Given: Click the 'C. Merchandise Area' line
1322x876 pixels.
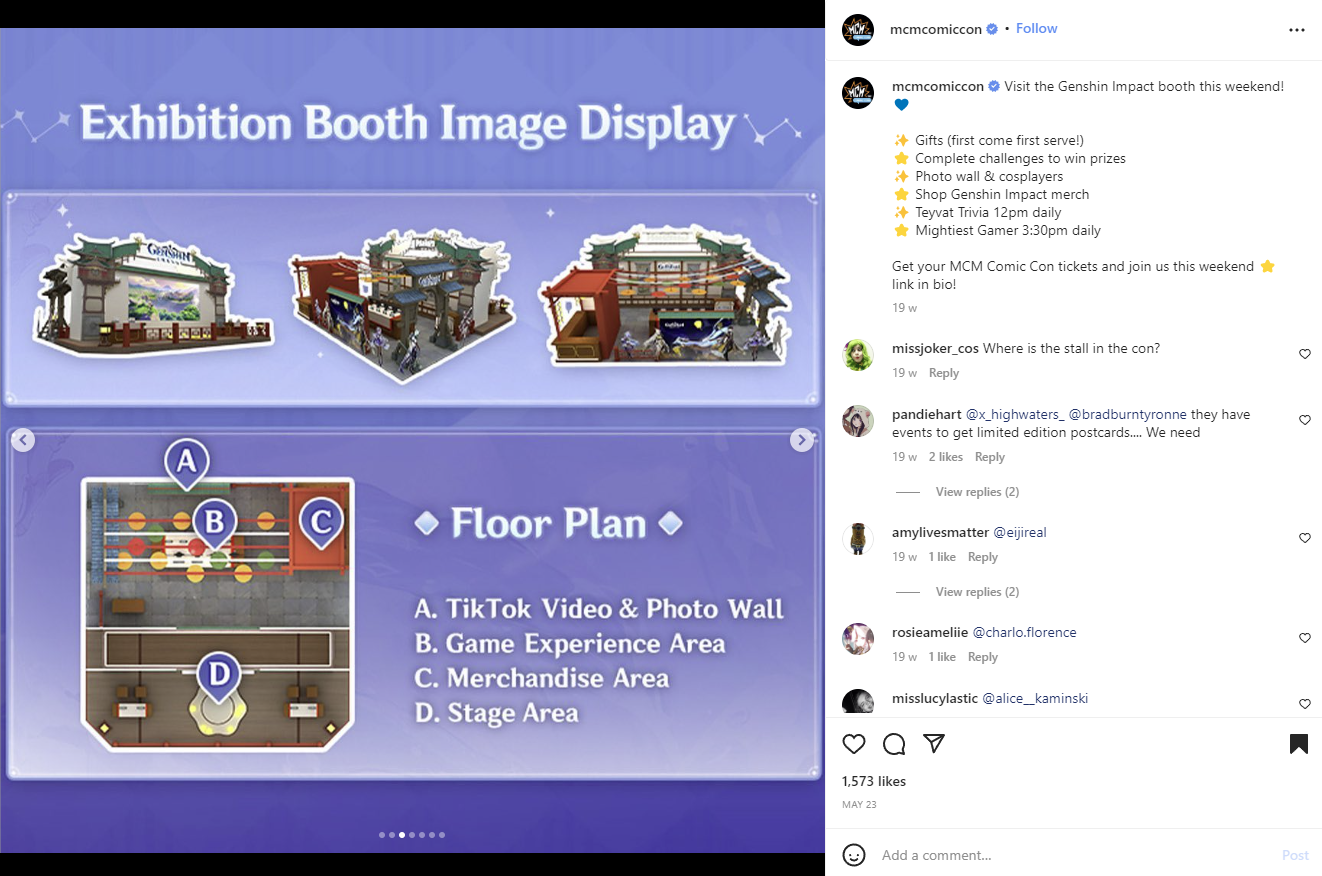Looking at the screenshot, I should (x=541, y=679).
